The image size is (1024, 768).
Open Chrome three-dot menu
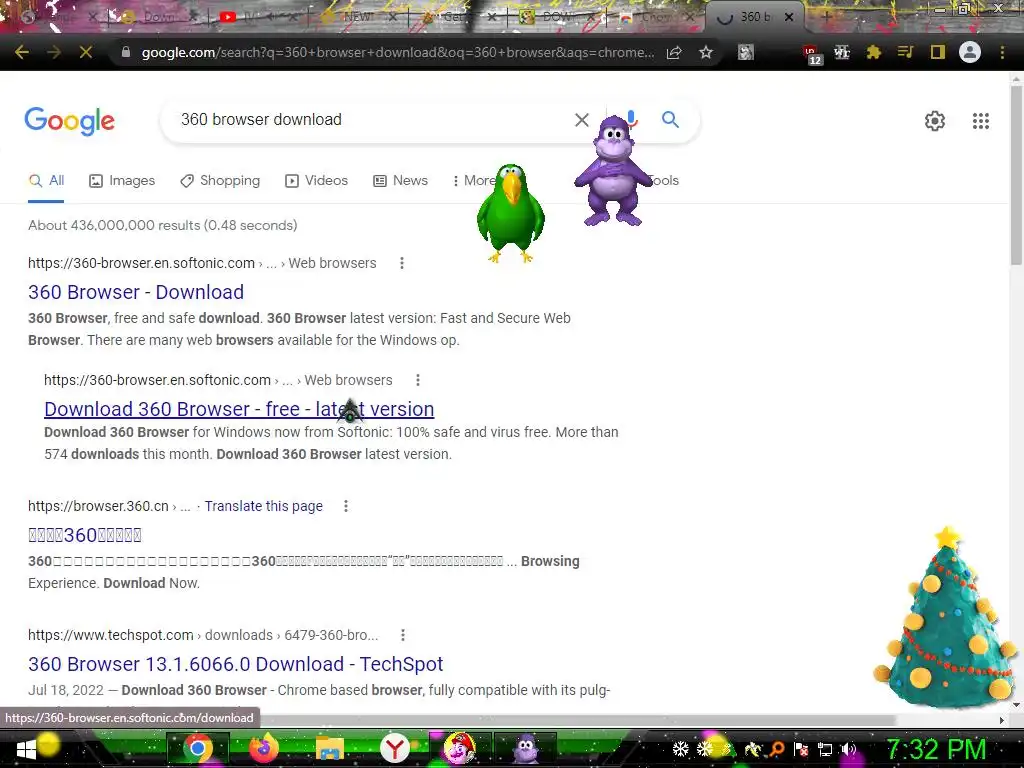(1002, 52)
